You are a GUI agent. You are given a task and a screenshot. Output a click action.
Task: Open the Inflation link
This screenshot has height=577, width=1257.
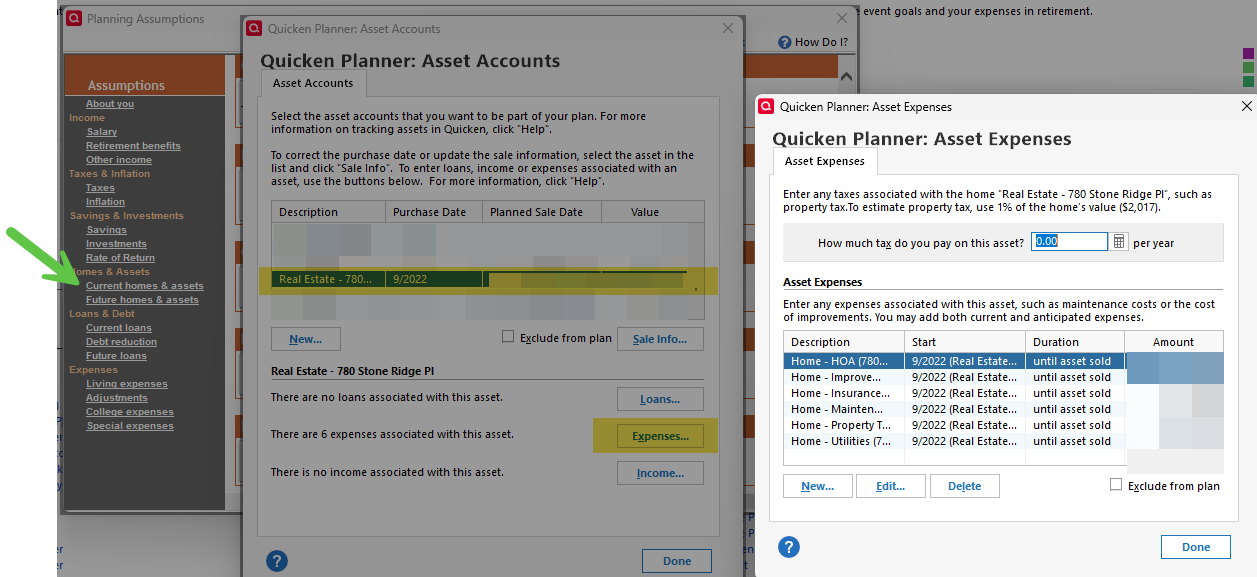pos(106,202)
